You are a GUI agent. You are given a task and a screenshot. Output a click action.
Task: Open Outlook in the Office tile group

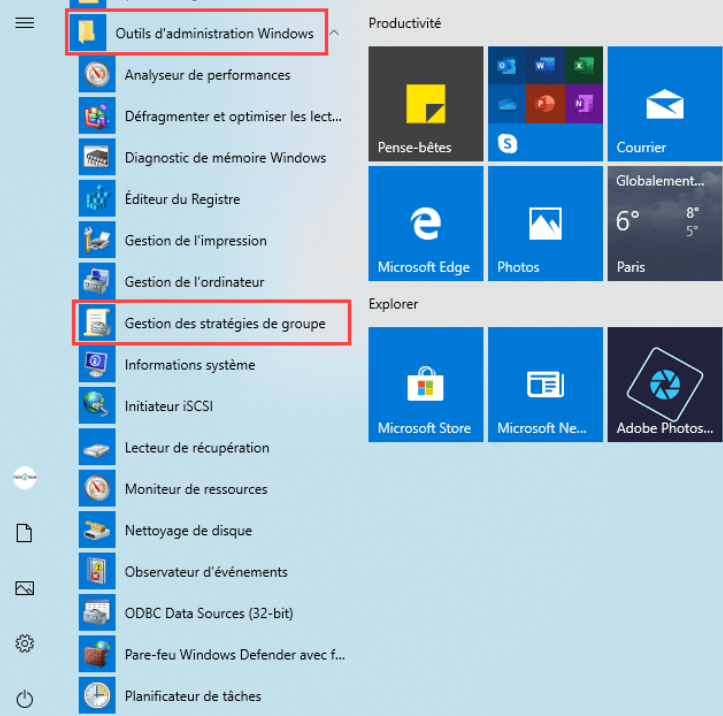(507, 65)
